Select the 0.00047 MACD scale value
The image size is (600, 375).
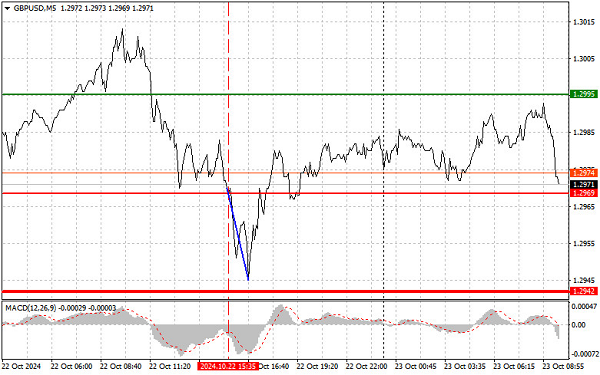pos(584,307)
